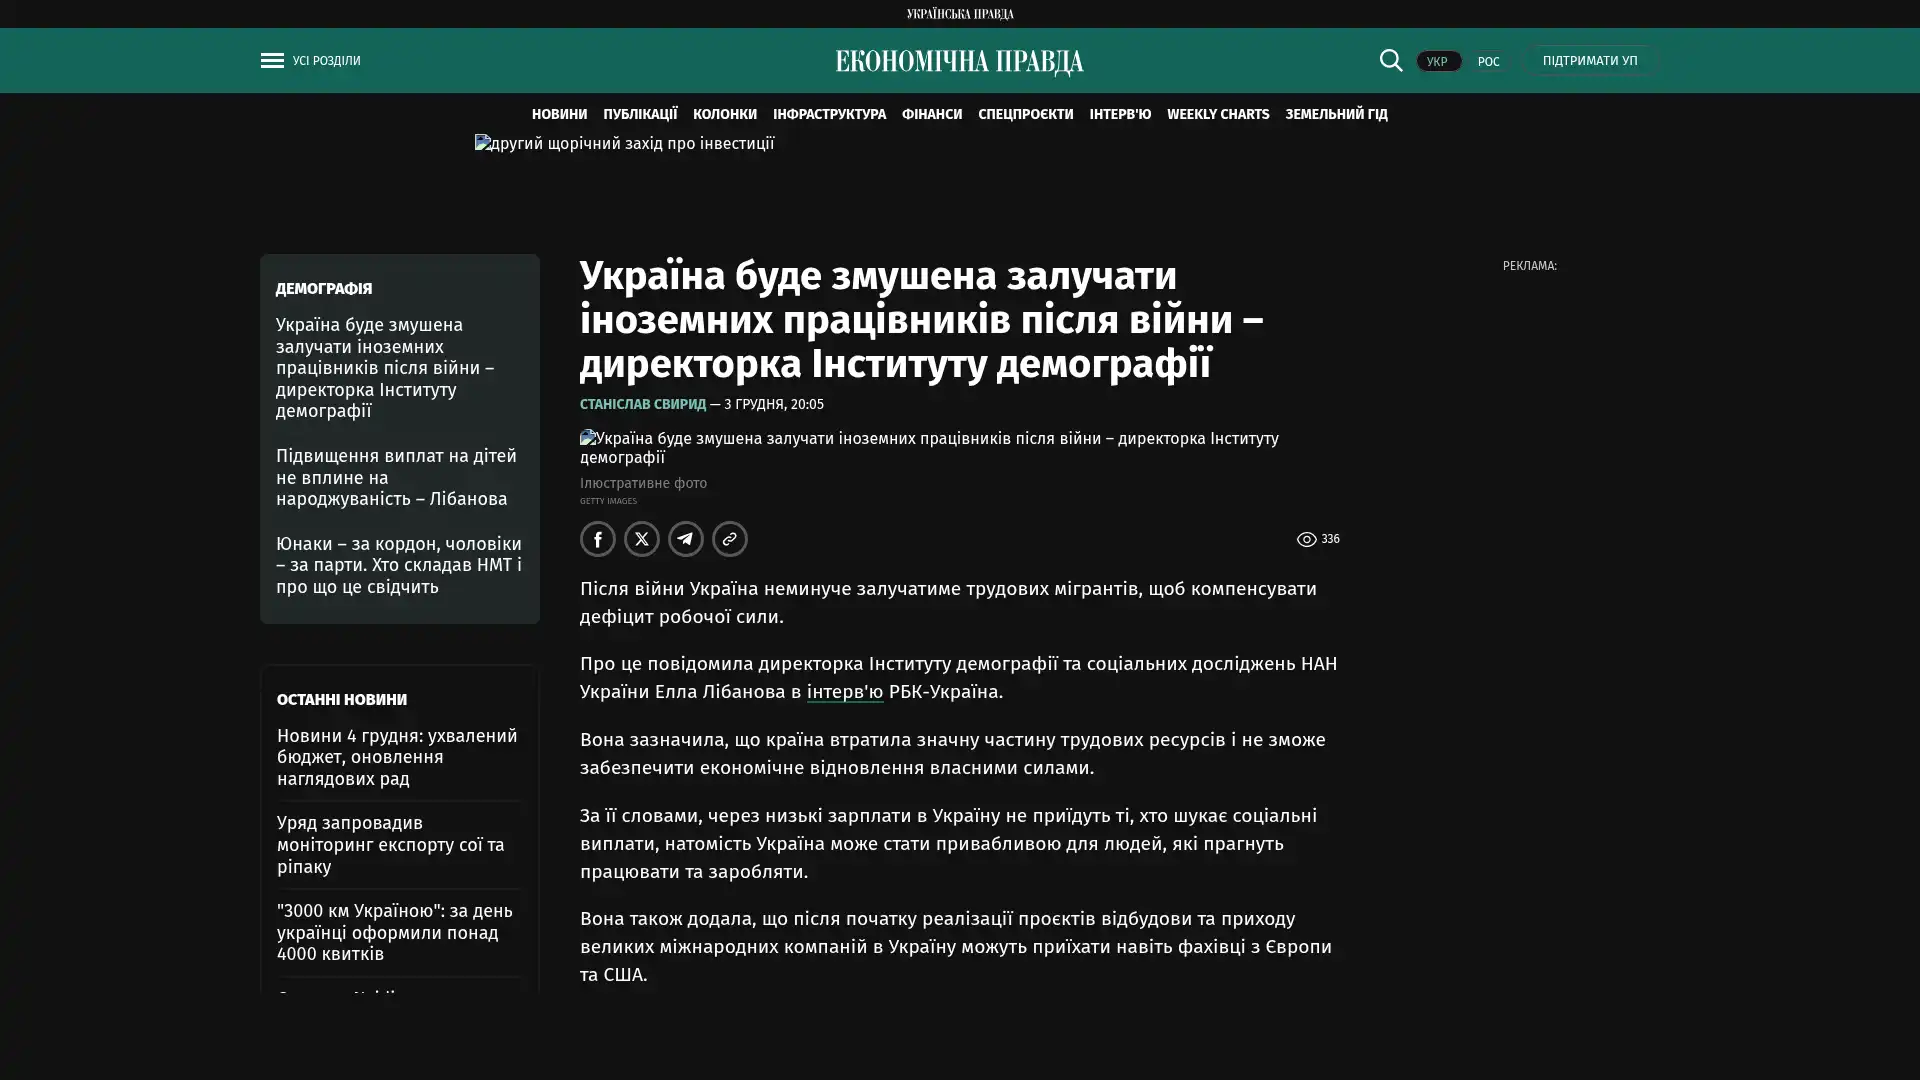Viewport: 1920px width, 1080px height.
Task: Open the article about child payments and birth rates
Action: pos(396,478)
